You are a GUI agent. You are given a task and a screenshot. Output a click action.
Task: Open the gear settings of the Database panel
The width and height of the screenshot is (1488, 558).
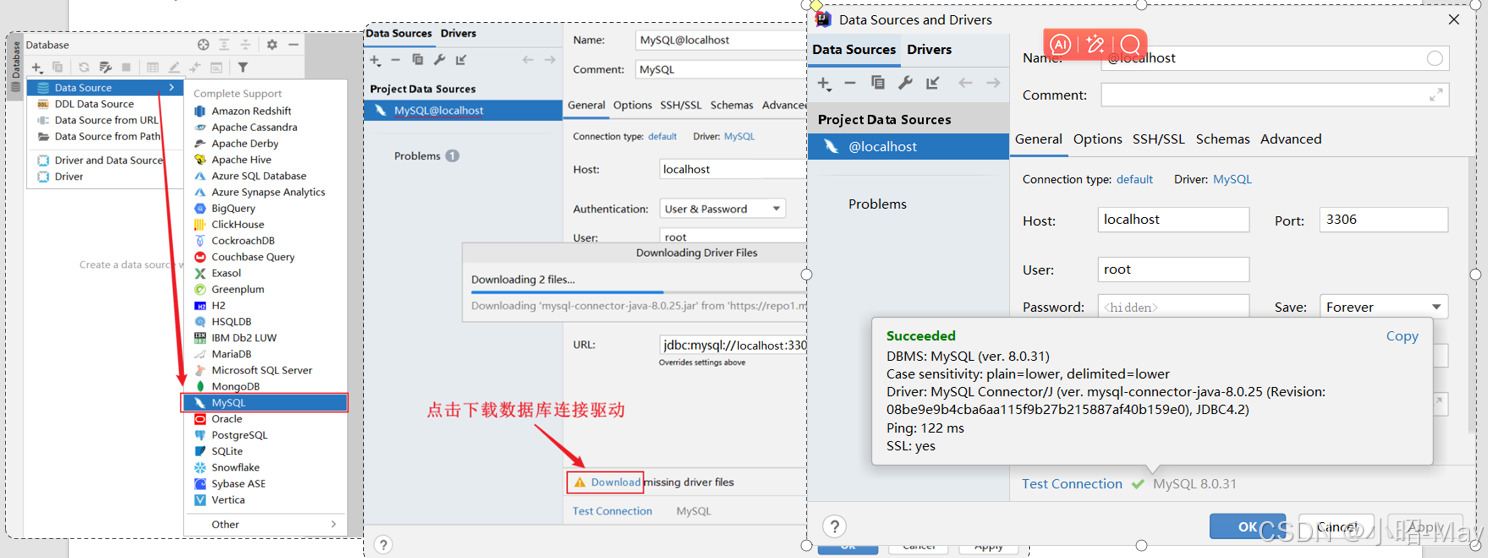pyautogui.click(x=272, y=45)
